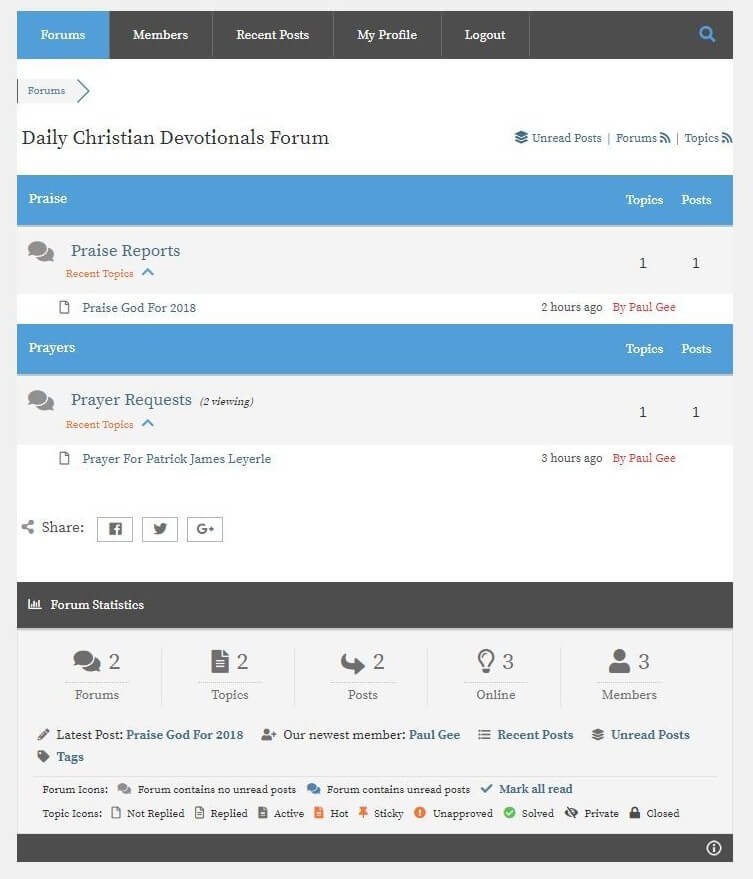Screen dimensions: 753x879
Task: Open the Members tab
Action: point(160,35)
